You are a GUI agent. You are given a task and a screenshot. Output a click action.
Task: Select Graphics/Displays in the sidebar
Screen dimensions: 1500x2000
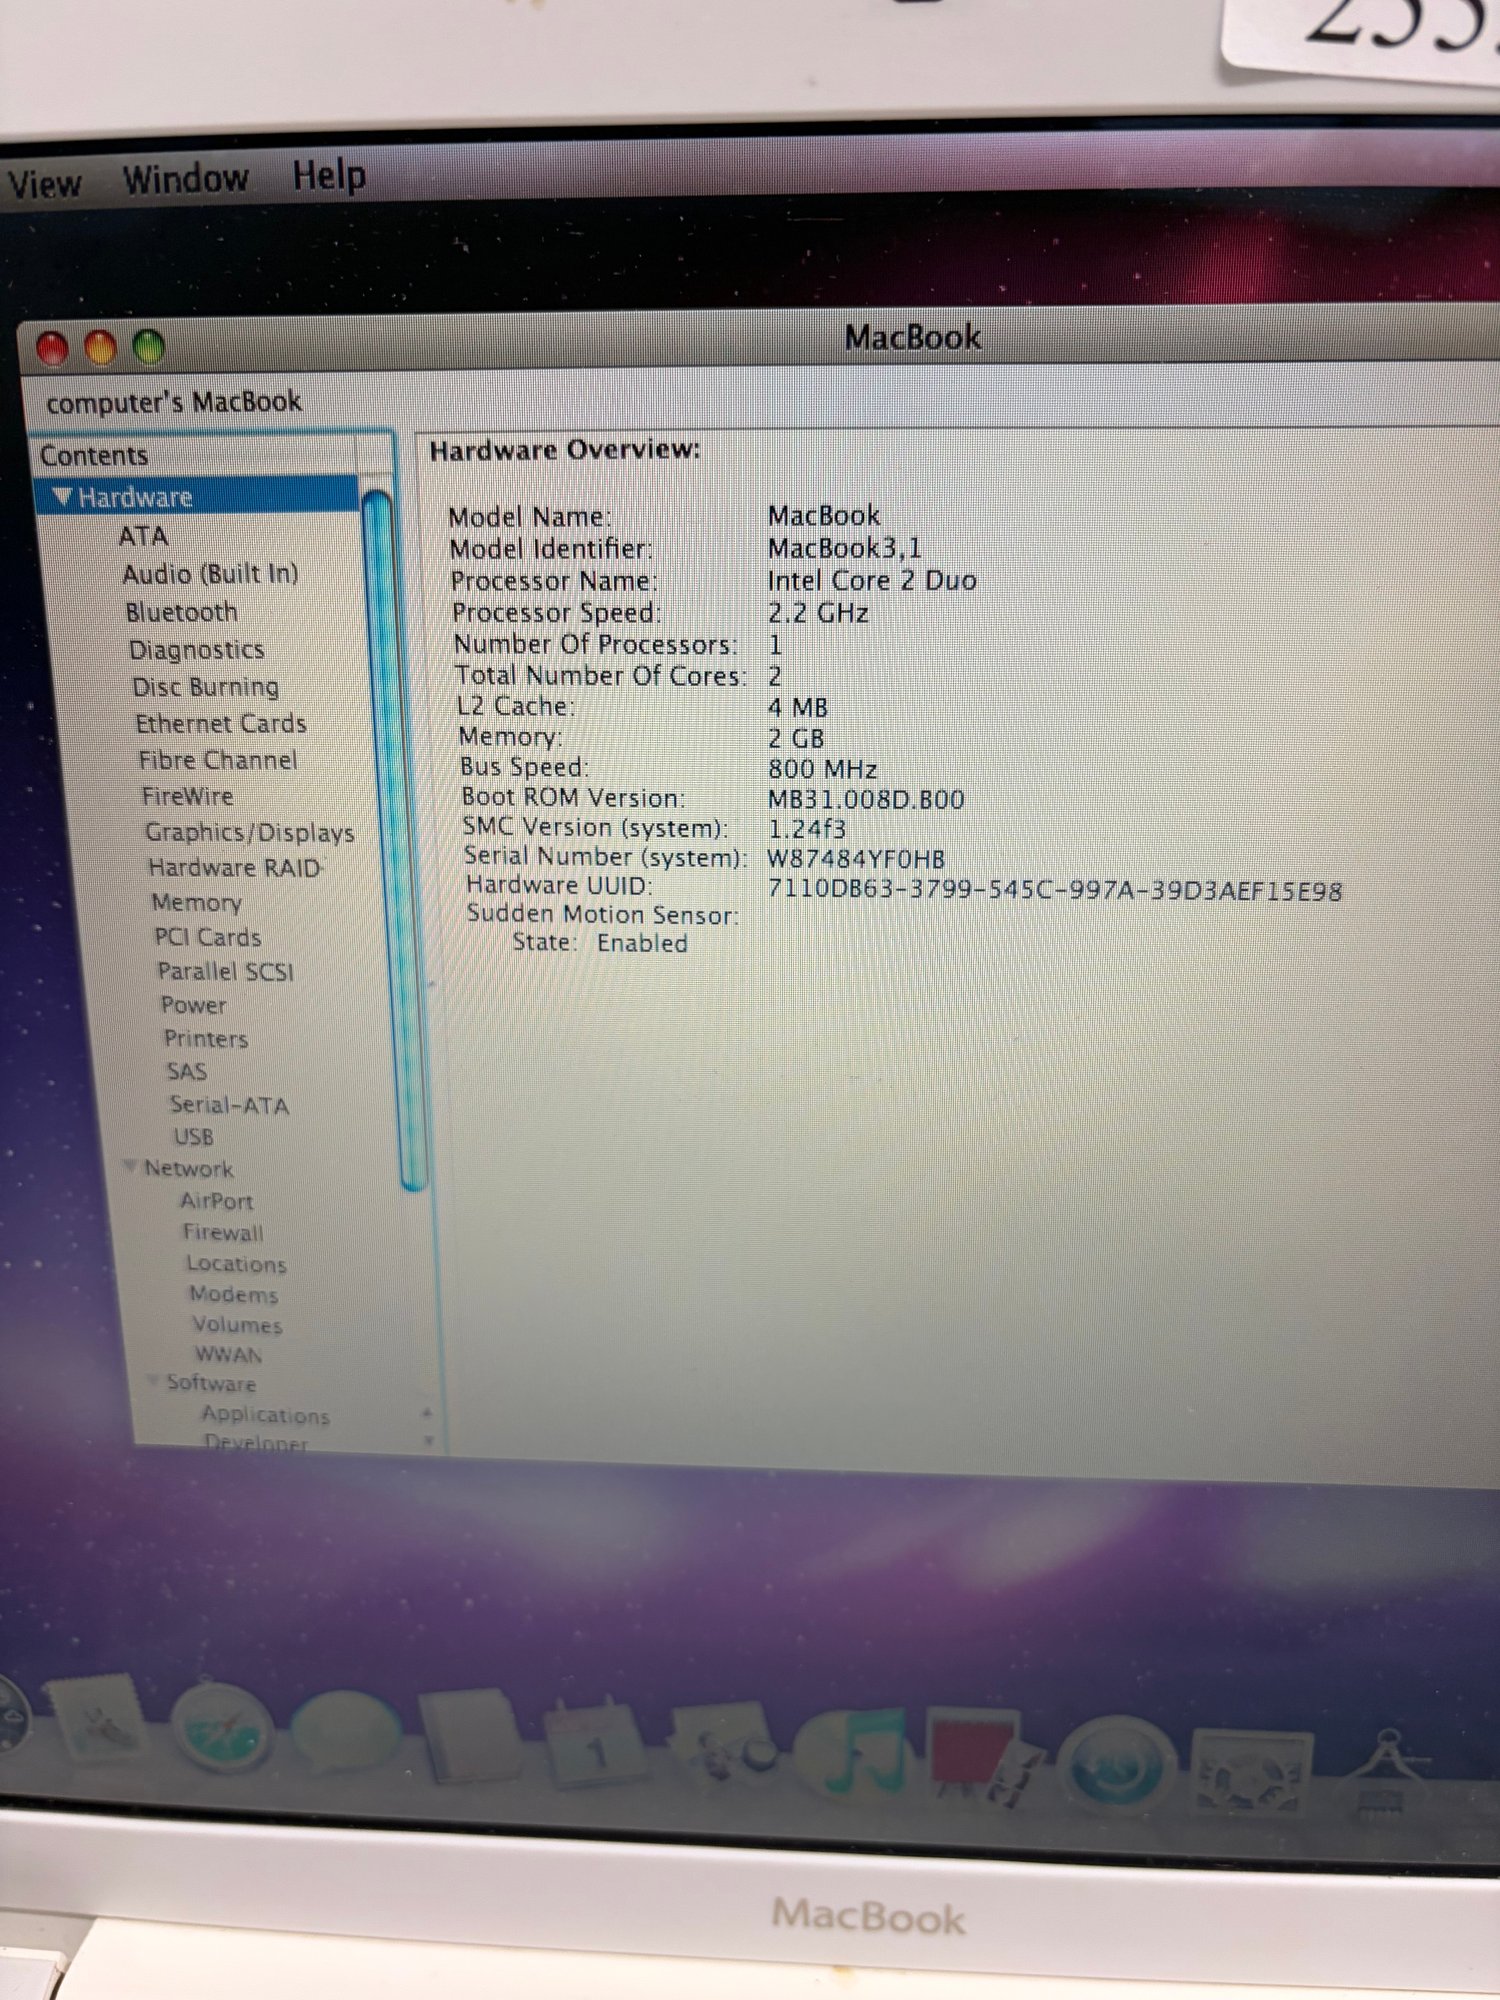(x=249, y=832)
